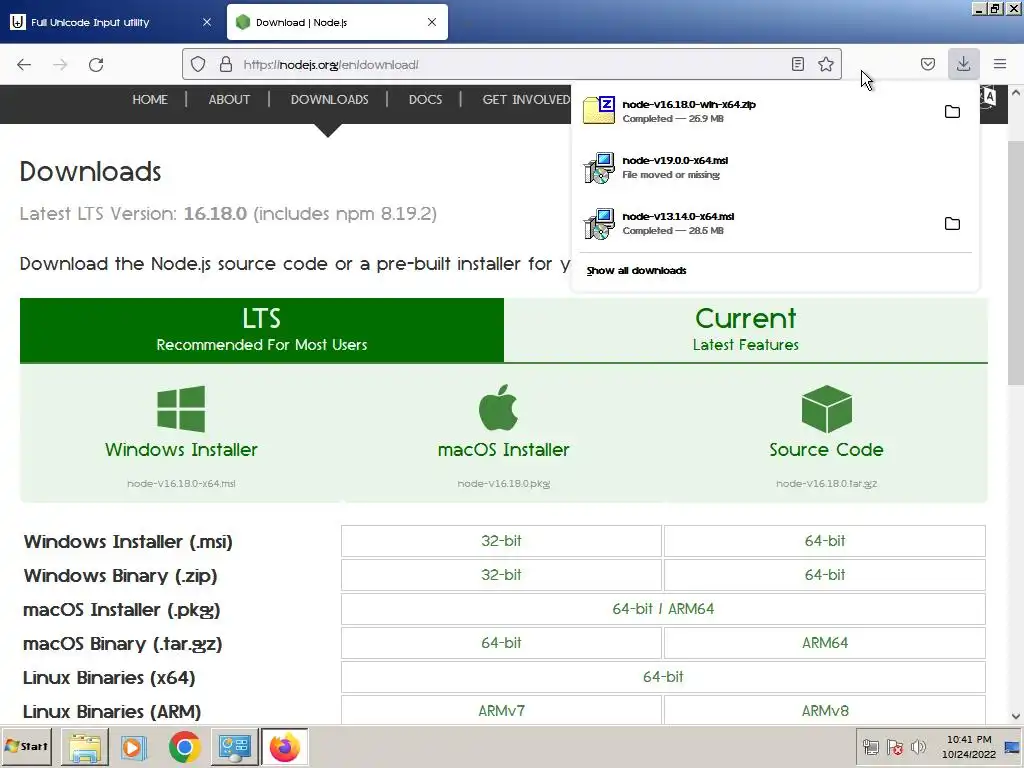This screenshot has width=1024, height=768.
Task: Click Show all downloads
Action: coord(636,270)
